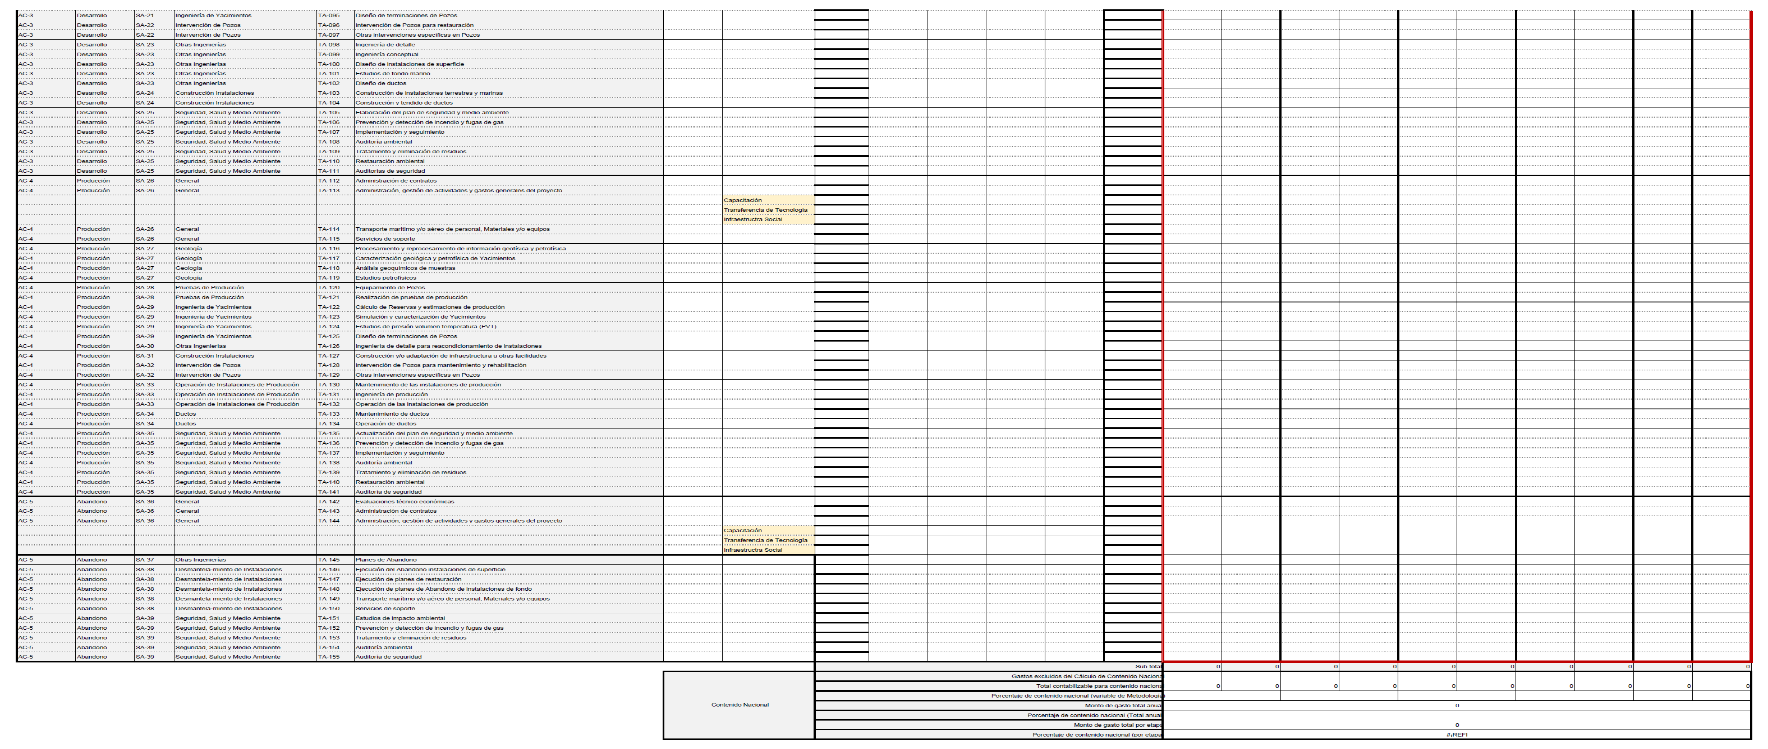Select 'Operación de las instalaciones de producción' cell

[422, 404]
